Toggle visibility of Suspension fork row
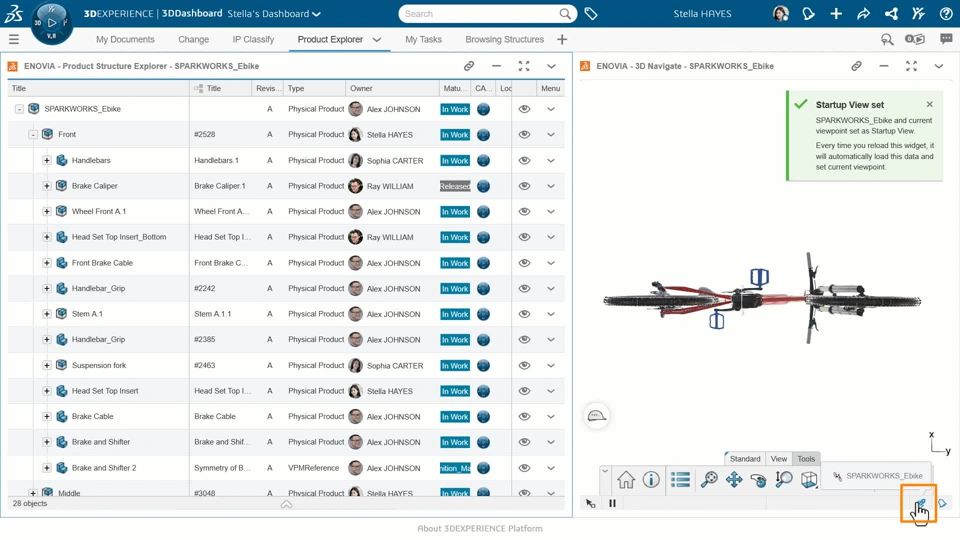This screenshot has height=540, width=960. (x=524, y=366)
